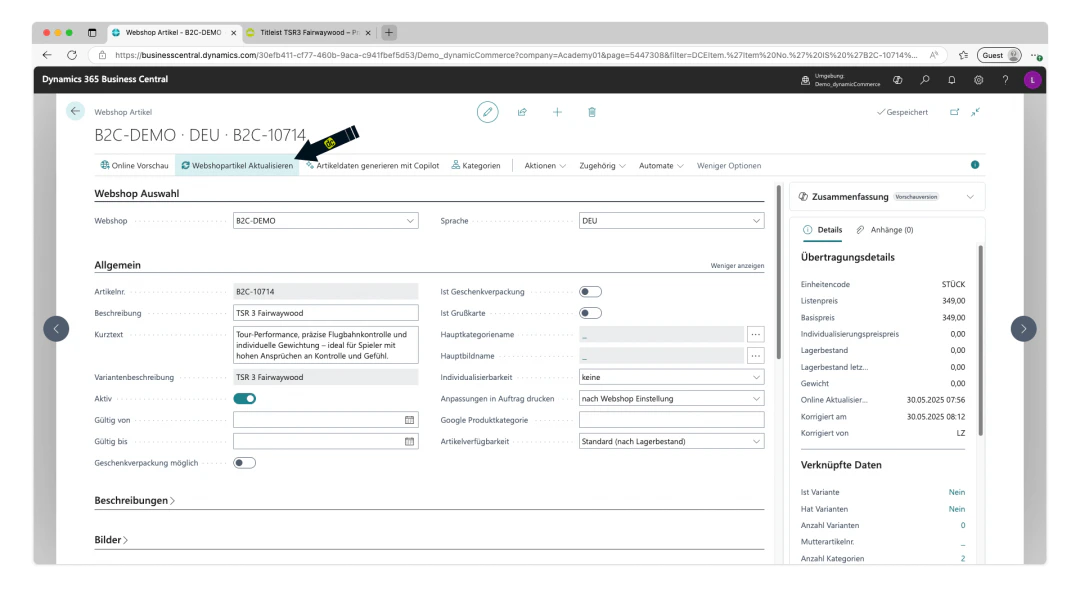Open the Zugehörig menu
Screen dimensions: 1080x608
tap(602, 166)
